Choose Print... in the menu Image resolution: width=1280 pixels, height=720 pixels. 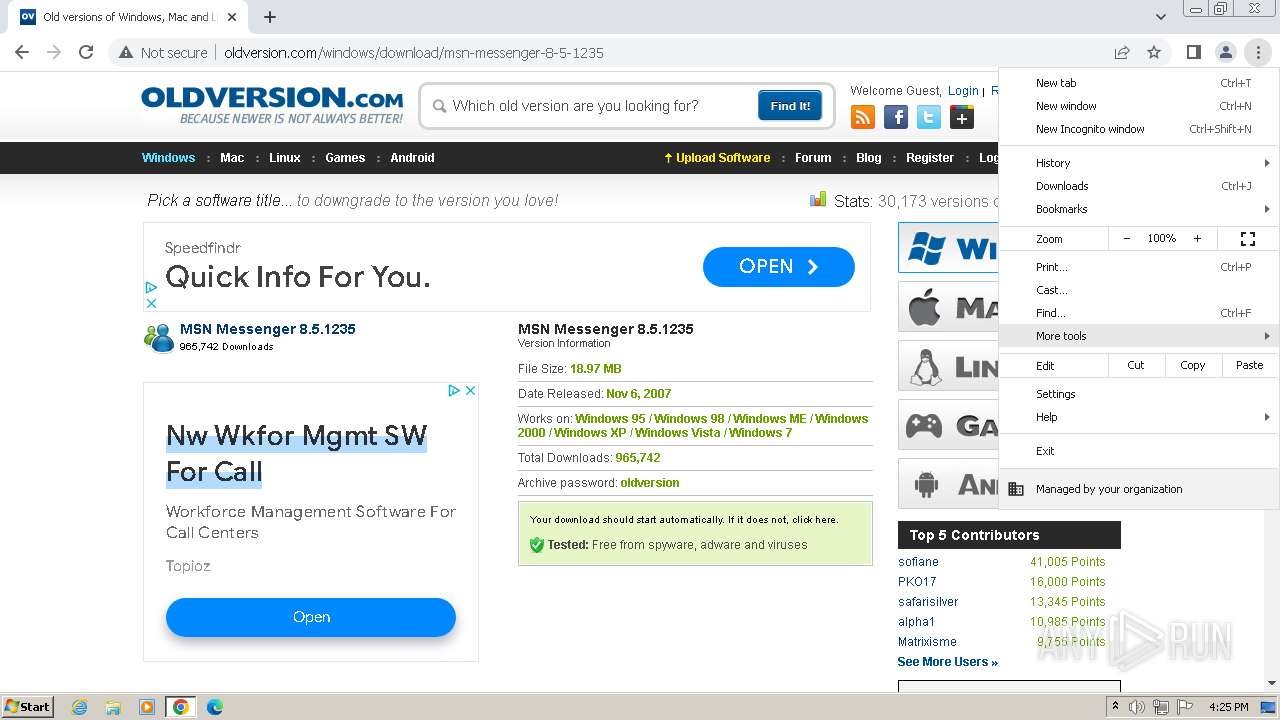[x=1139, y=267]
